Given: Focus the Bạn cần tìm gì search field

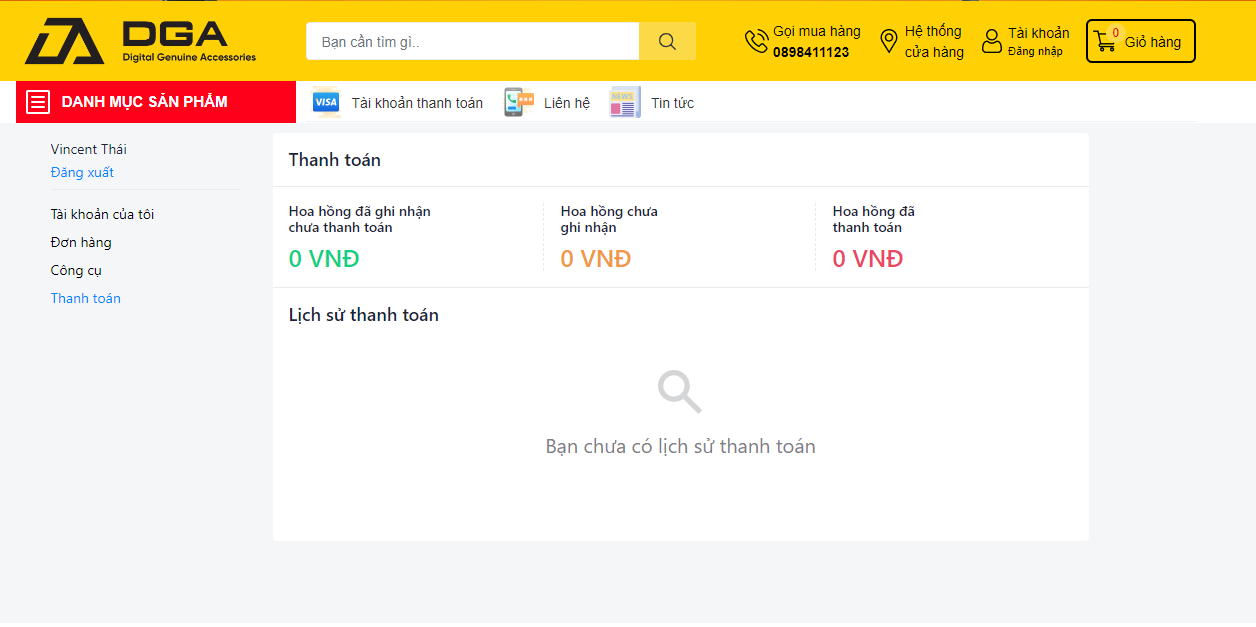Looking at the screenshot, I should pyautogui.click(x=472, y=42).
